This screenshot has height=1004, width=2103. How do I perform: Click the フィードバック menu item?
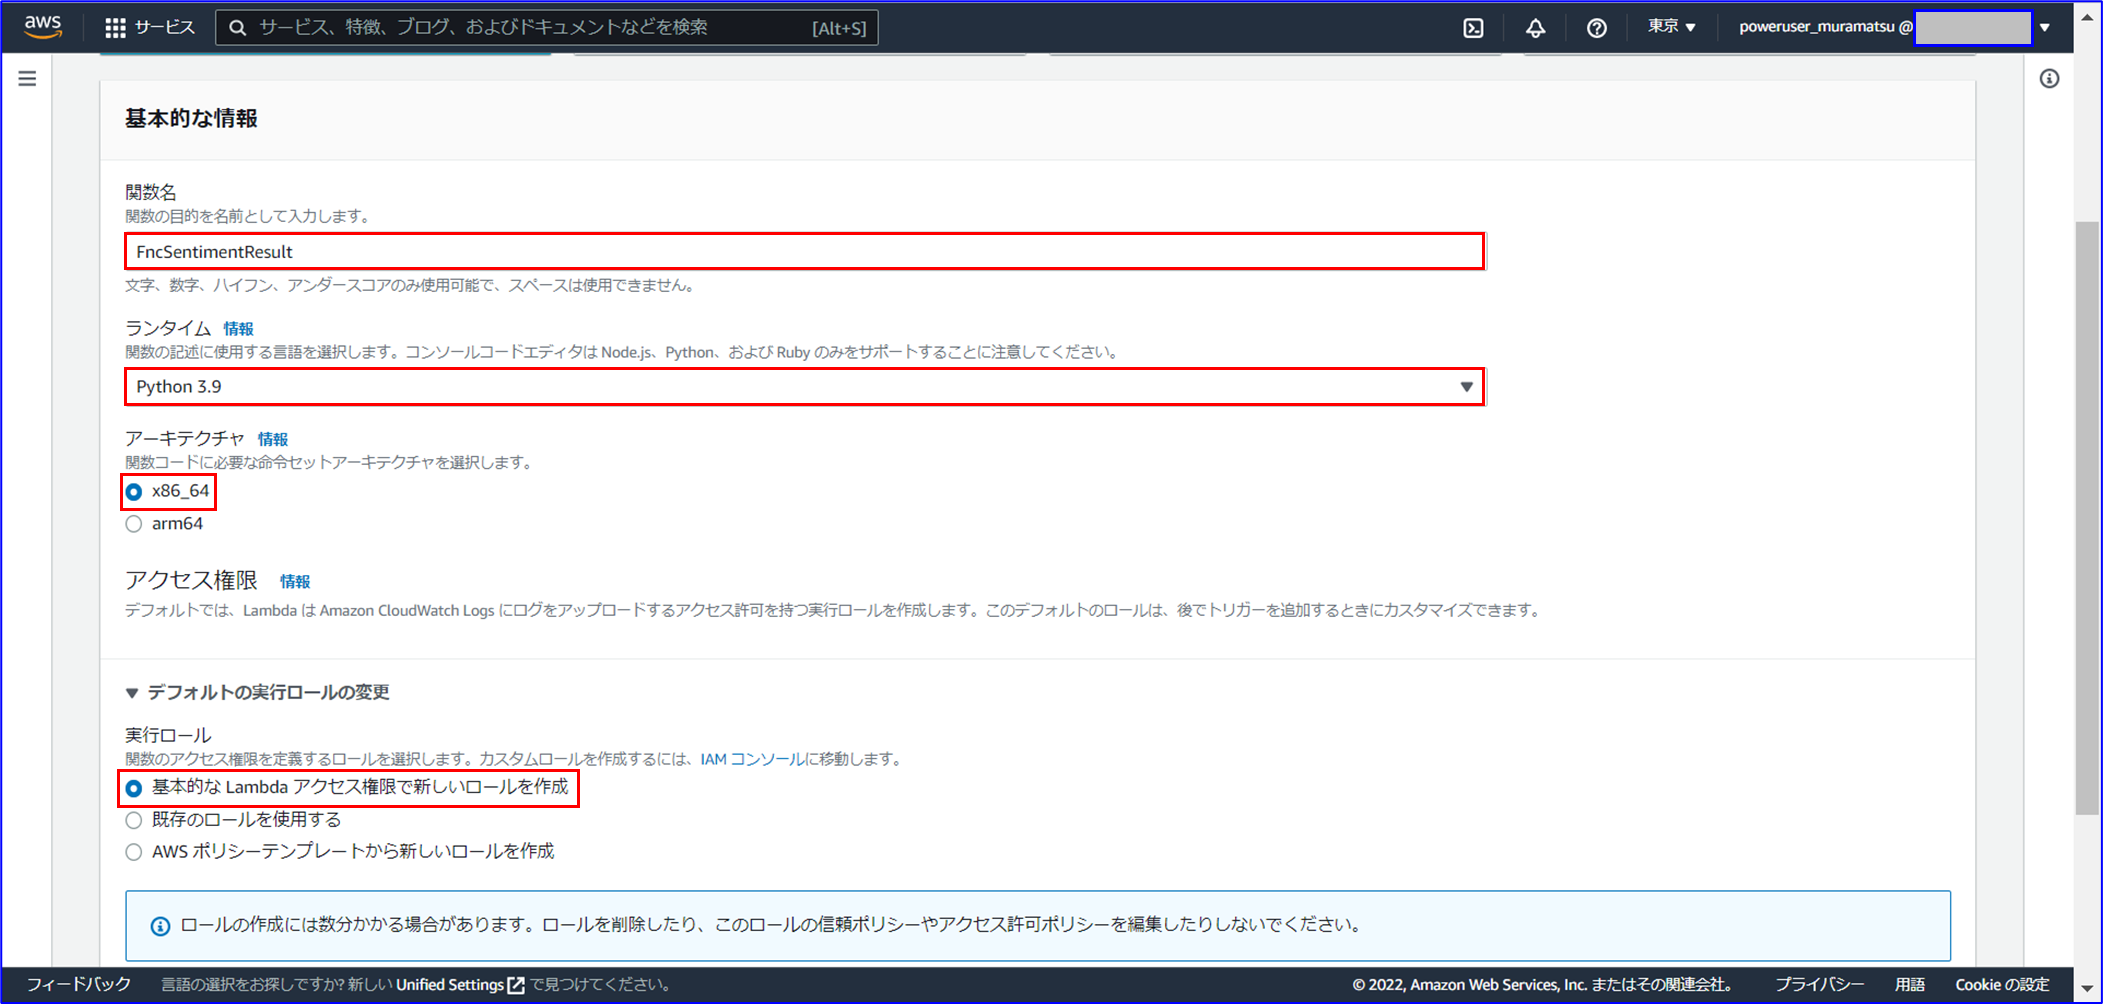[x=76, y=984]
